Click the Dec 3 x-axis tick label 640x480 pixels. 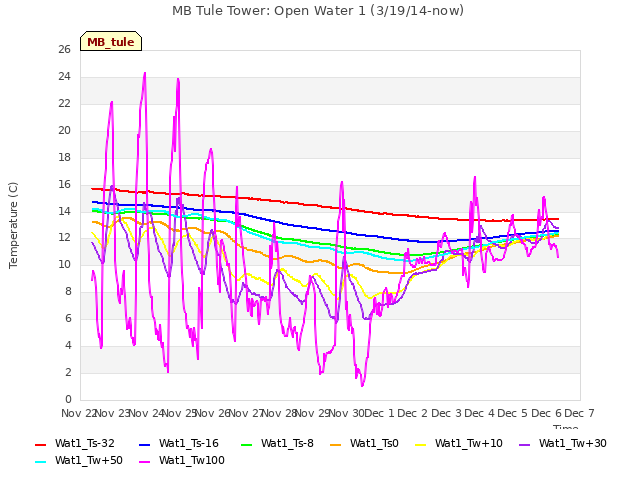coord(446,413)
